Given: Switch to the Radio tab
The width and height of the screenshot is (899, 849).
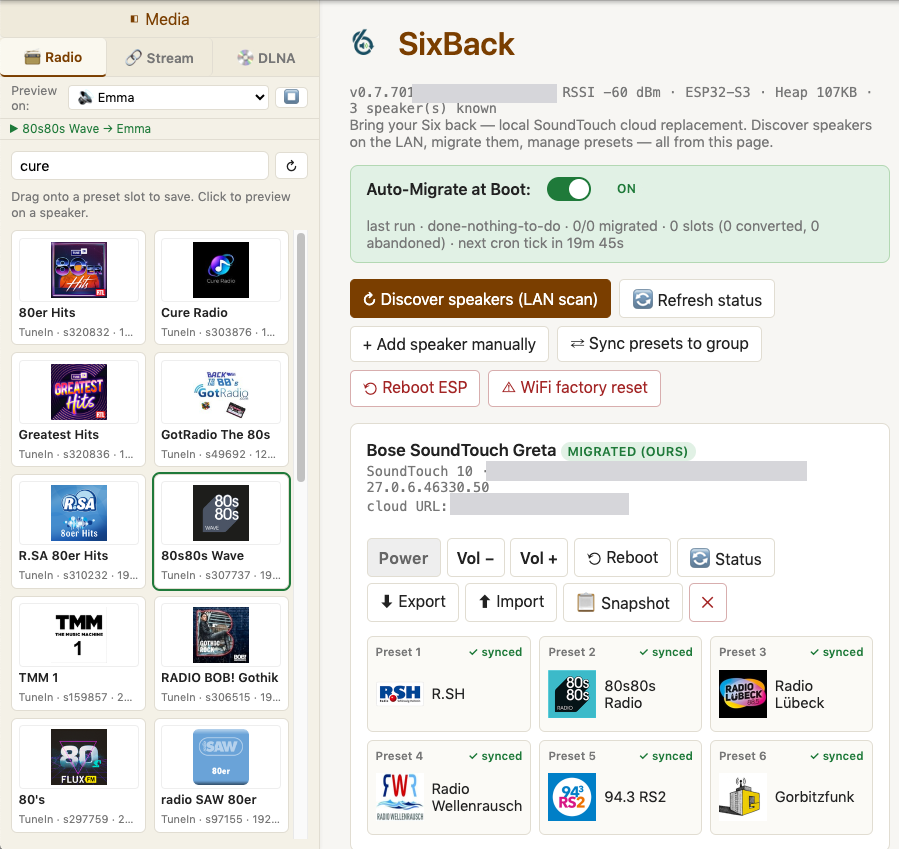Looking at the screenshot, I should 53,57.
